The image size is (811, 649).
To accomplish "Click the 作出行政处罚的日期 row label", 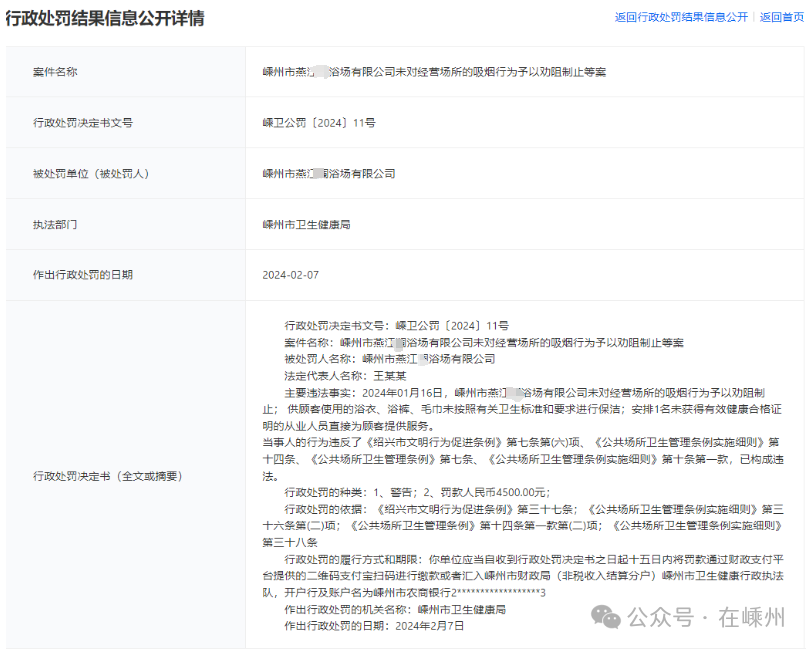I will pos(83,275).
